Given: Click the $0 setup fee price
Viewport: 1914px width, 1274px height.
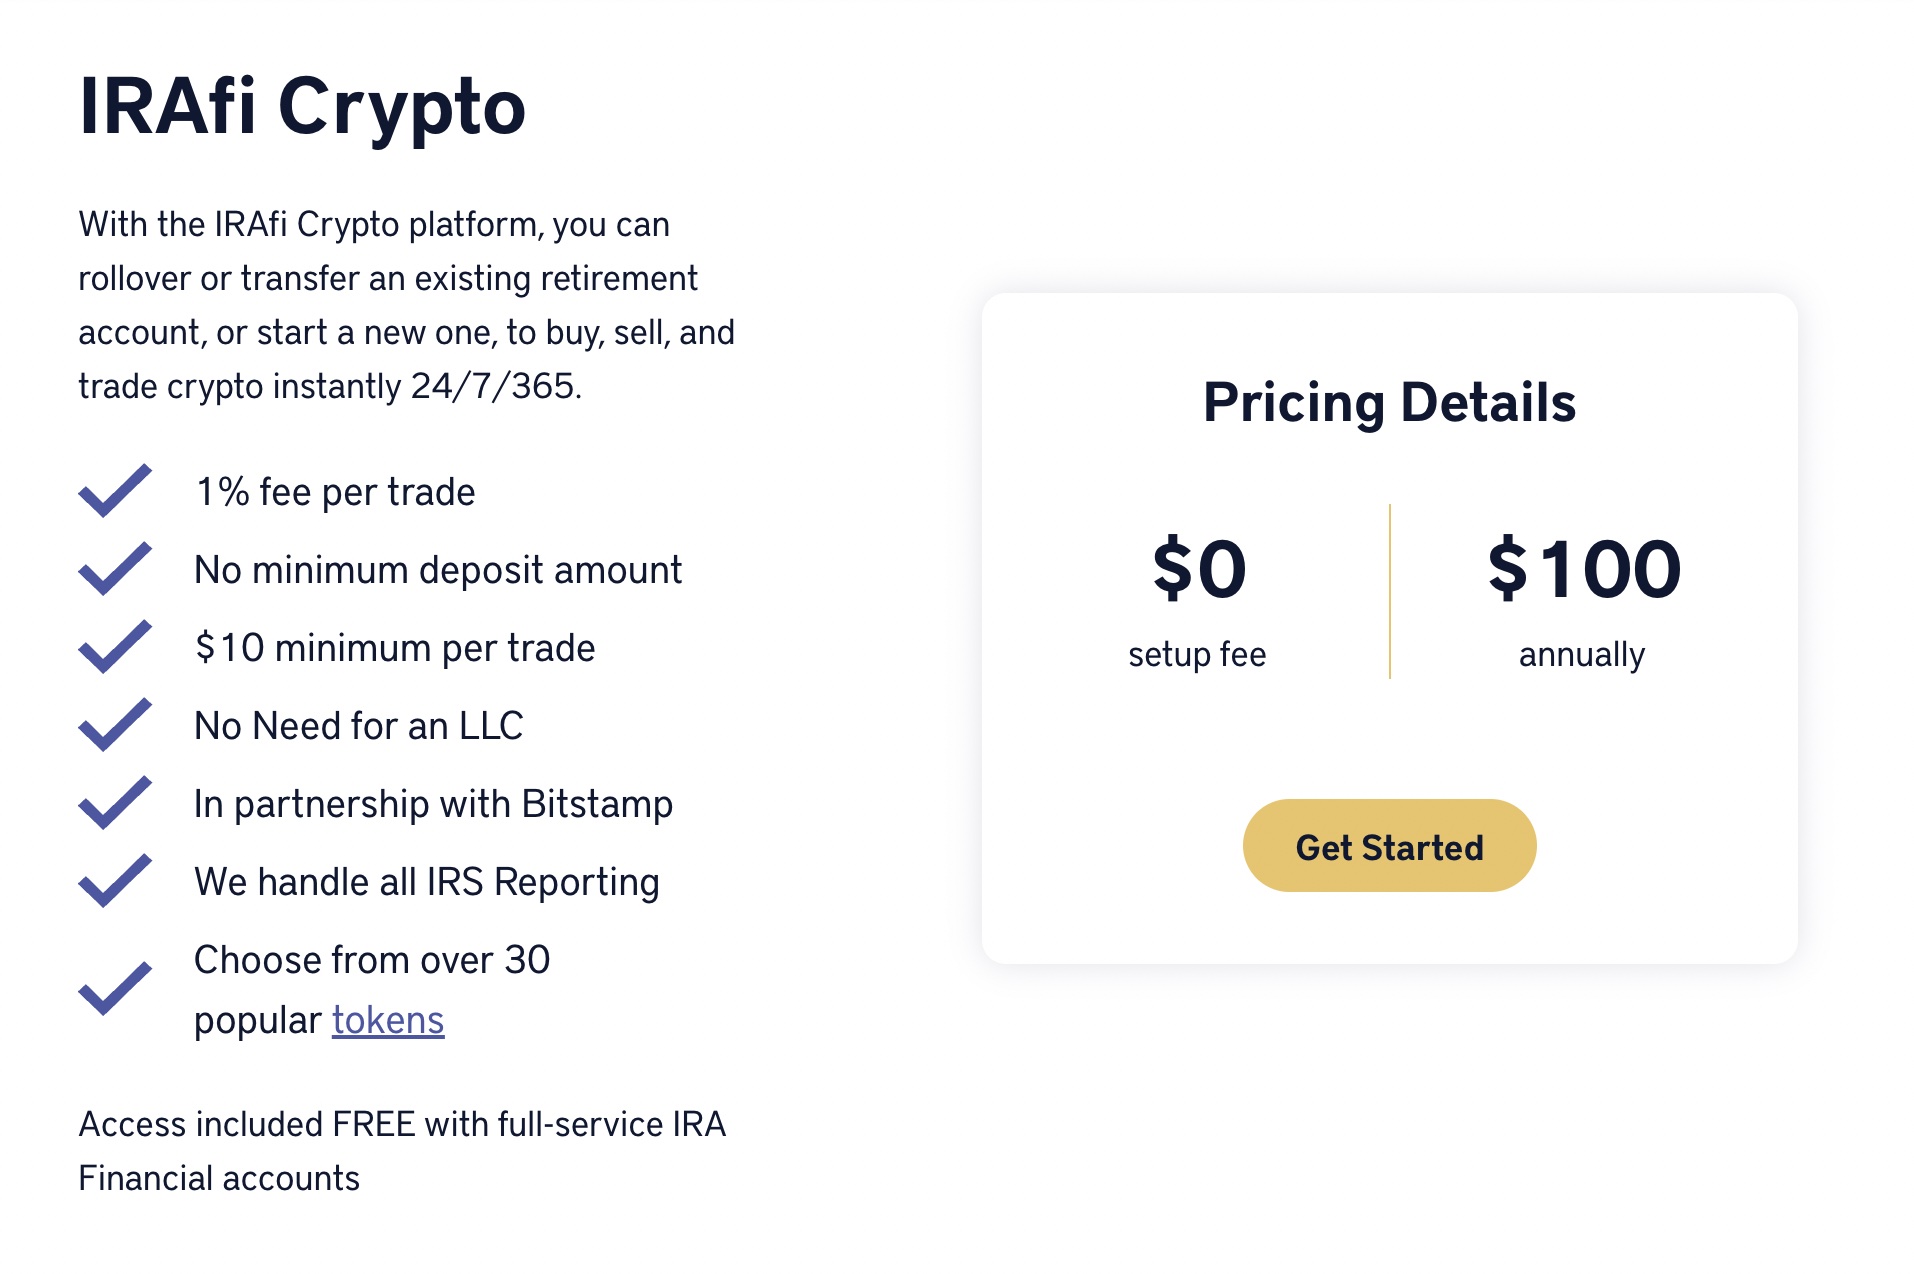Looking at the screenshot, I should click(1199, 569).
